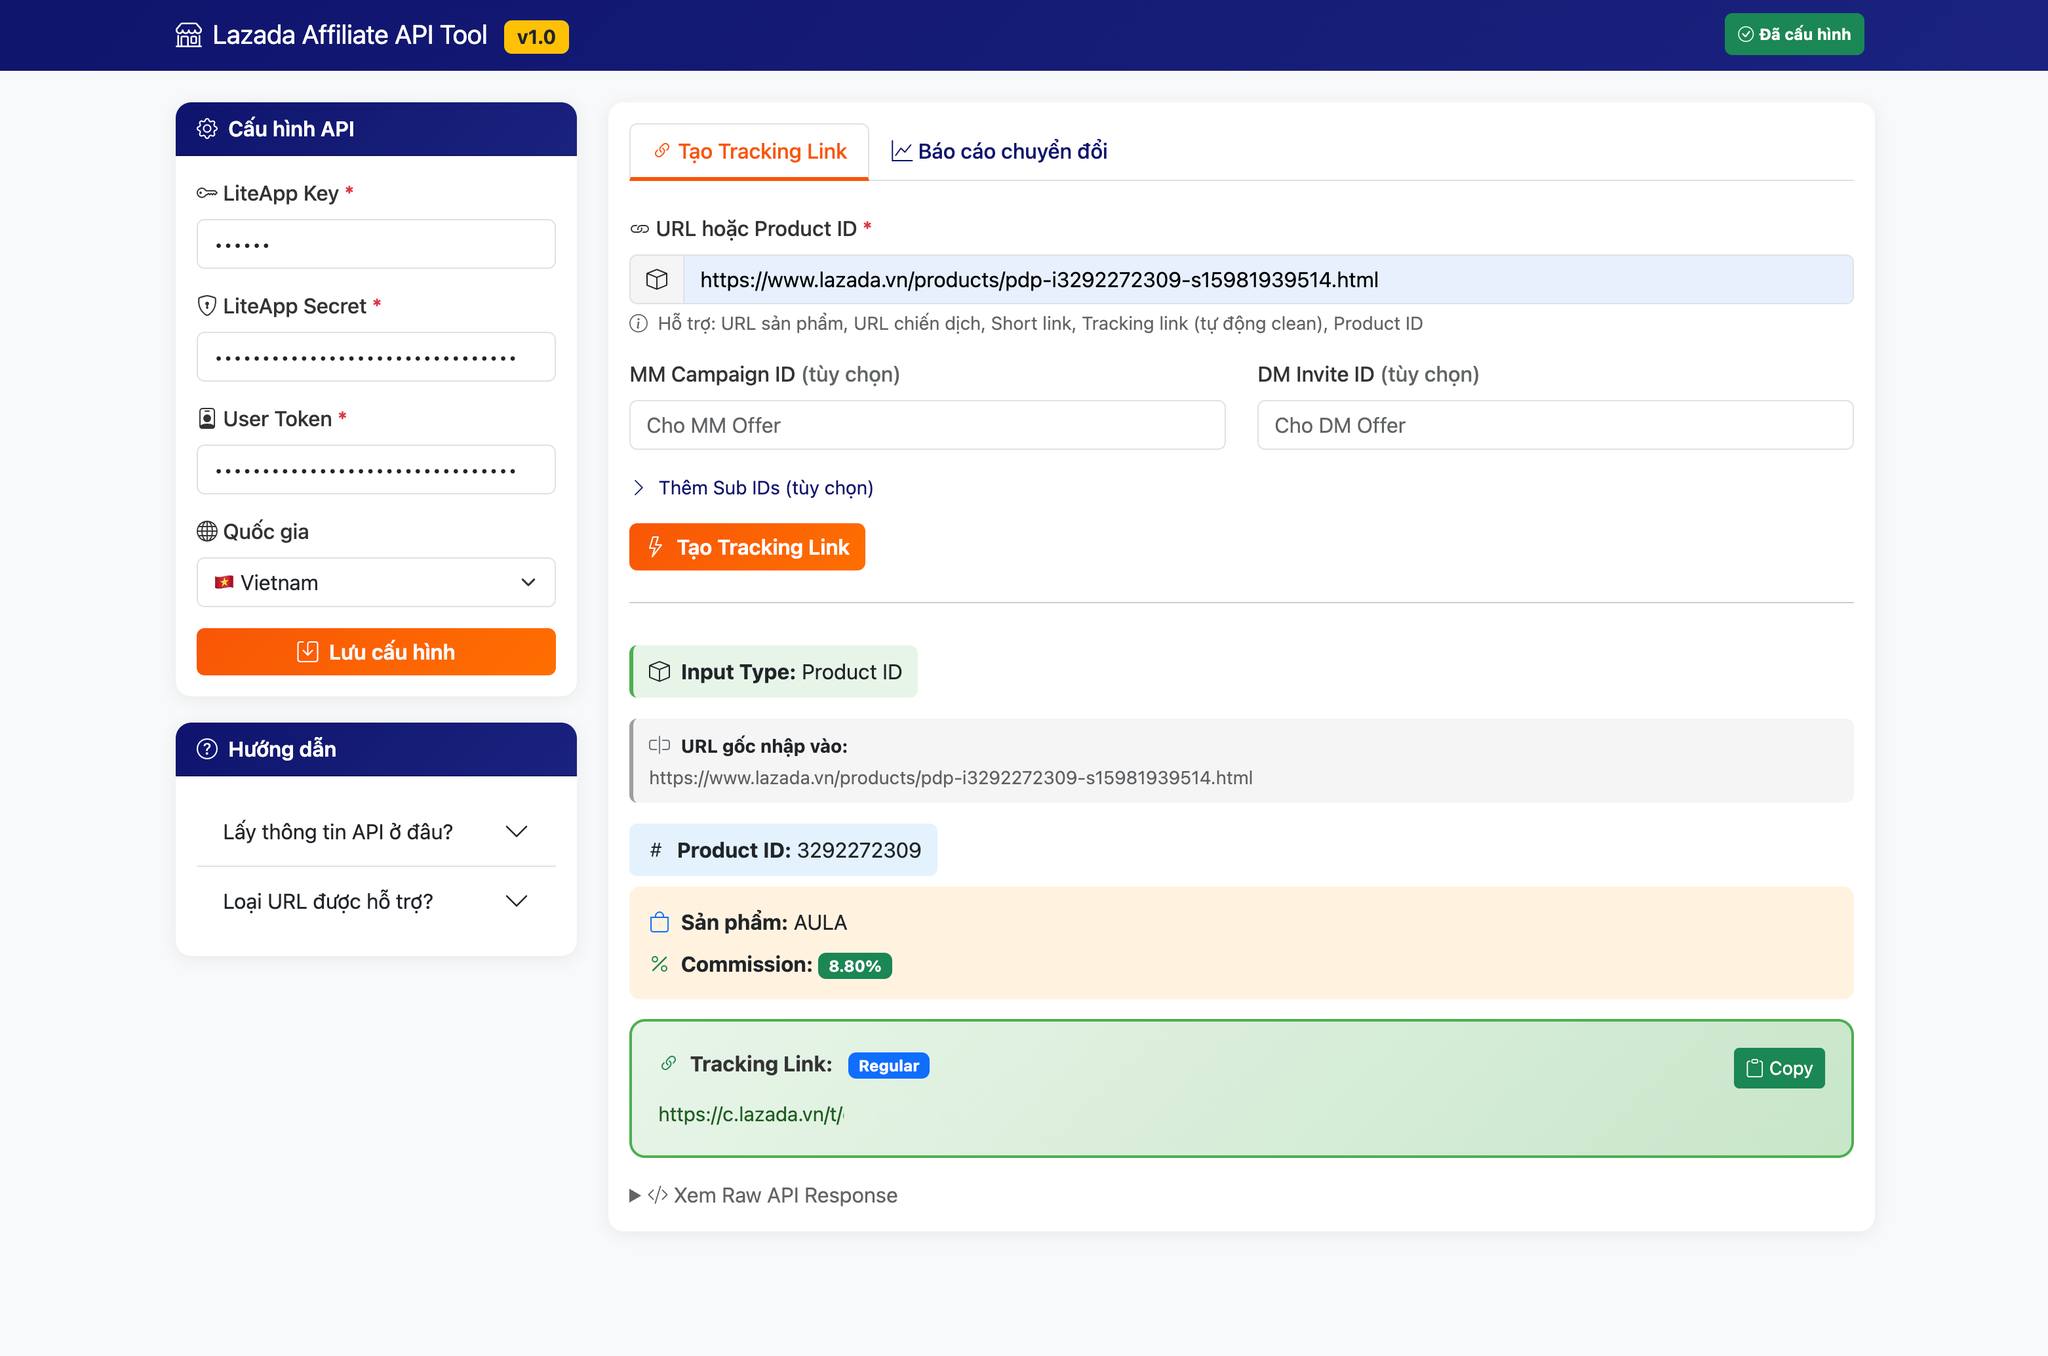Expand Loại URL được hỗ trợ? section
Image resolution: width=2048 pixels, height=1356 pixels.
(x=376, y=902)
